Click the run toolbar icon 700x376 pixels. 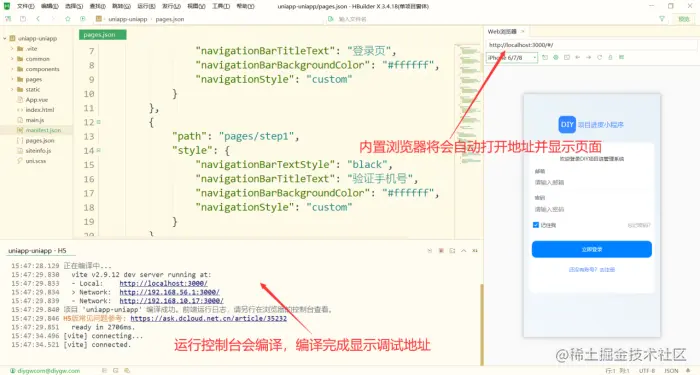click(x=83, y=19)
